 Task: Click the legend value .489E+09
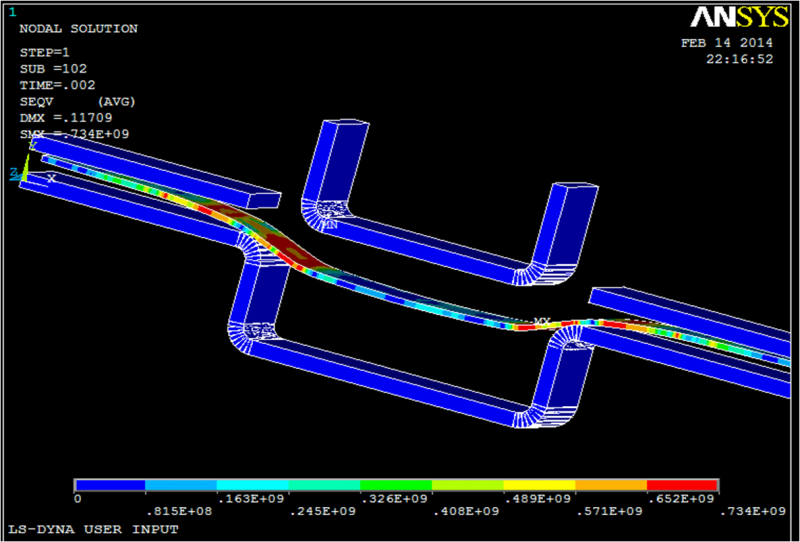(x=538, y=499)
